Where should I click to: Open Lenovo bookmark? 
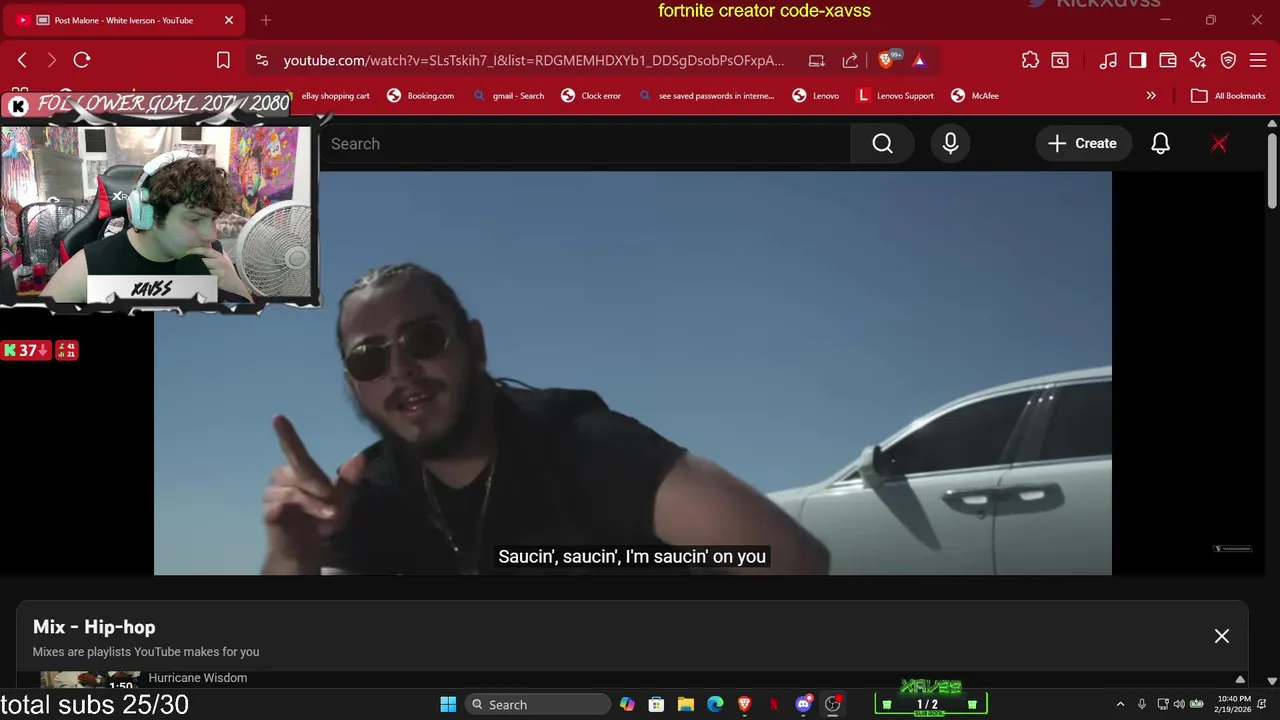[816, 96]
